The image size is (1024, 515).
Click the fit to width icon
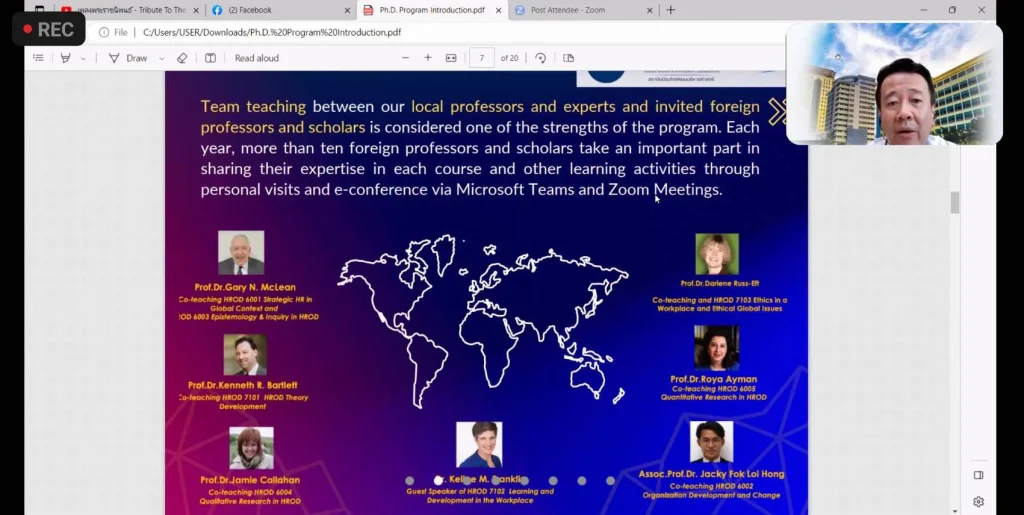coord(451,58)
